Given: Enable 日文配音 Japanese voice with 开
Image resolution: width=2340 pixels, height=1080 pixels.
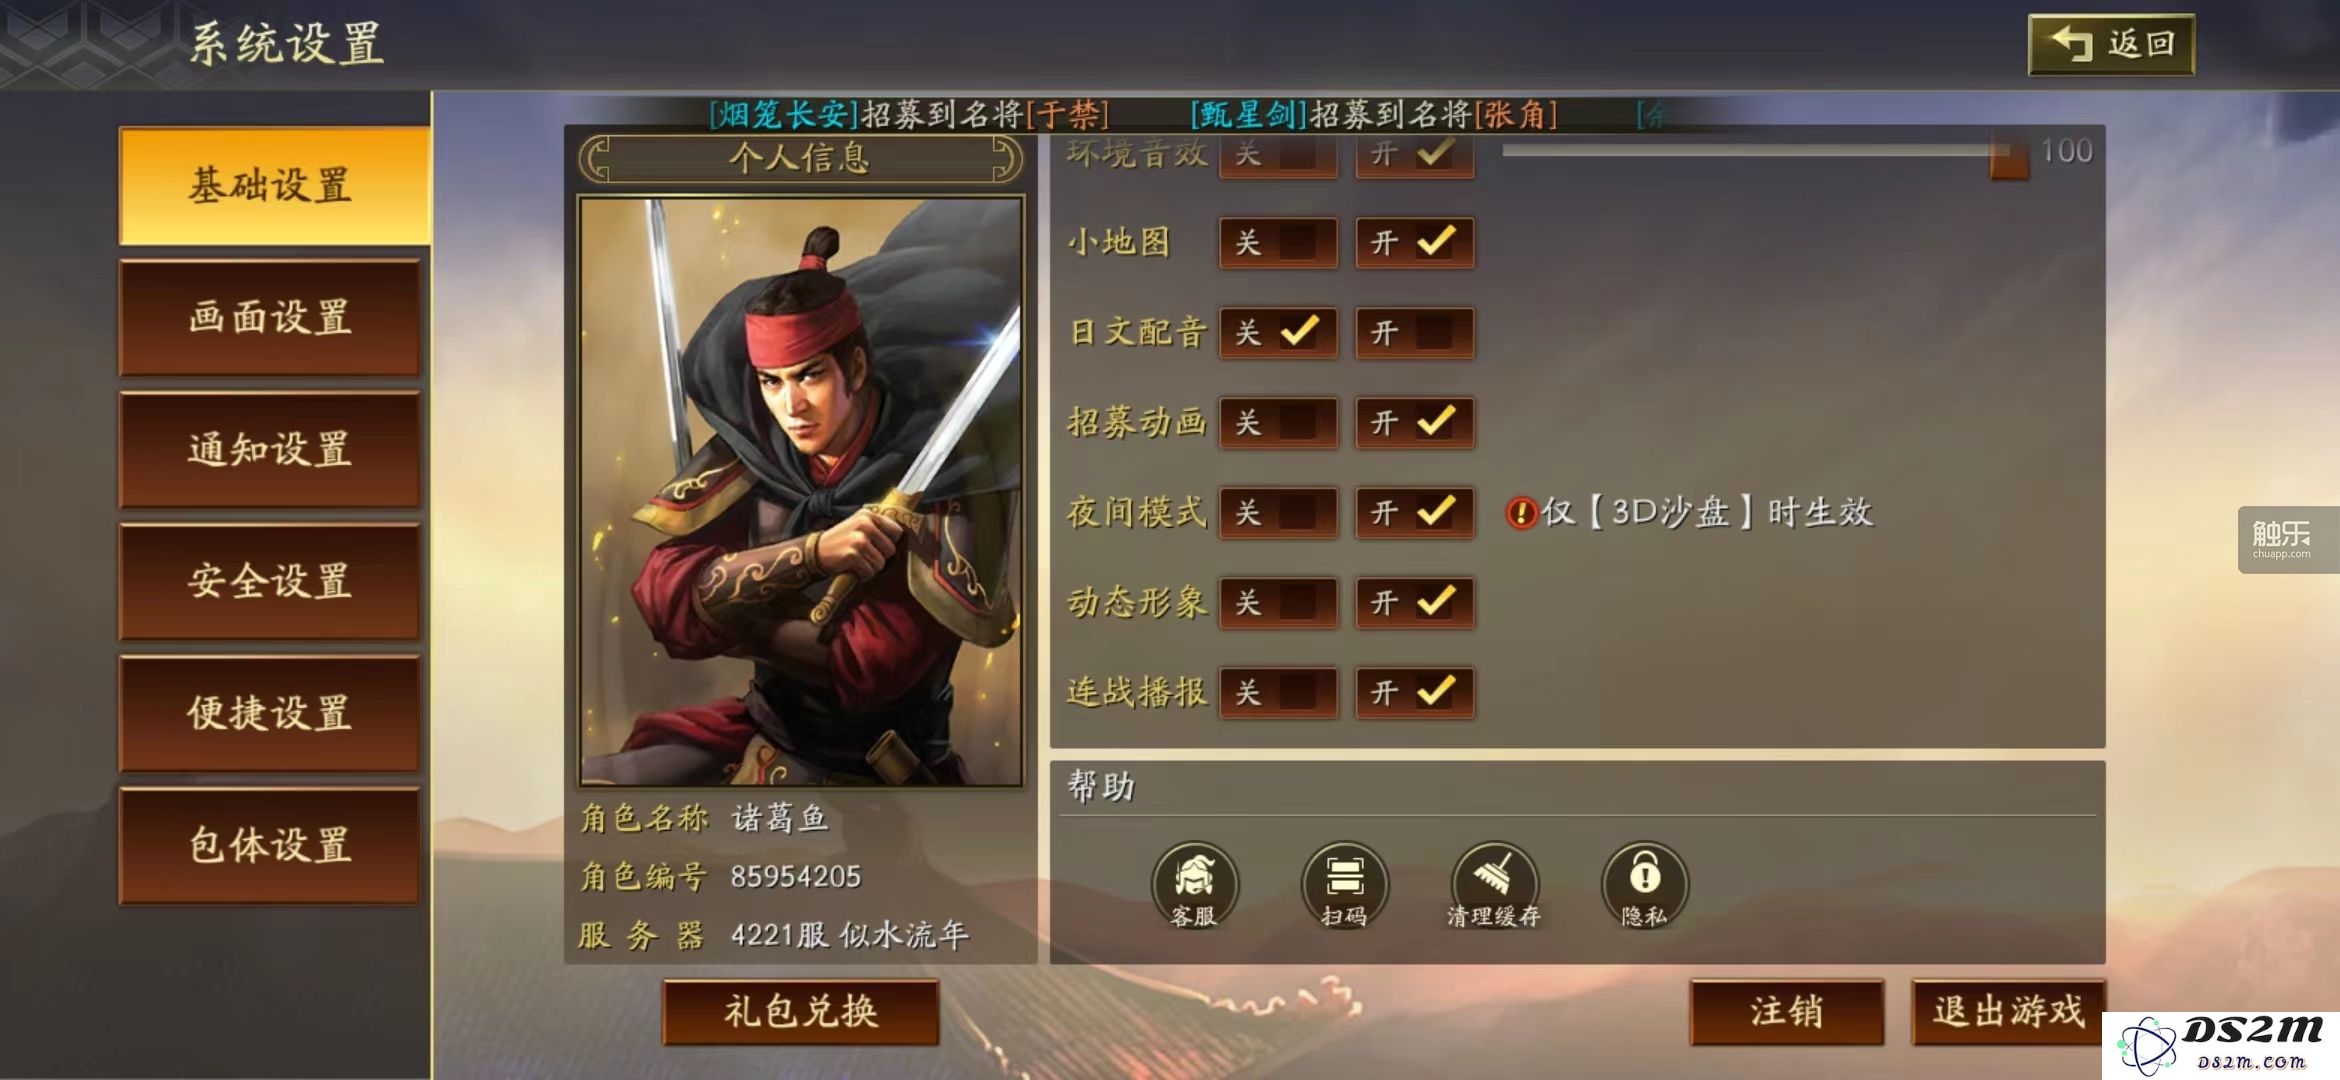Looking at the screenshot, I should 1414,333.
